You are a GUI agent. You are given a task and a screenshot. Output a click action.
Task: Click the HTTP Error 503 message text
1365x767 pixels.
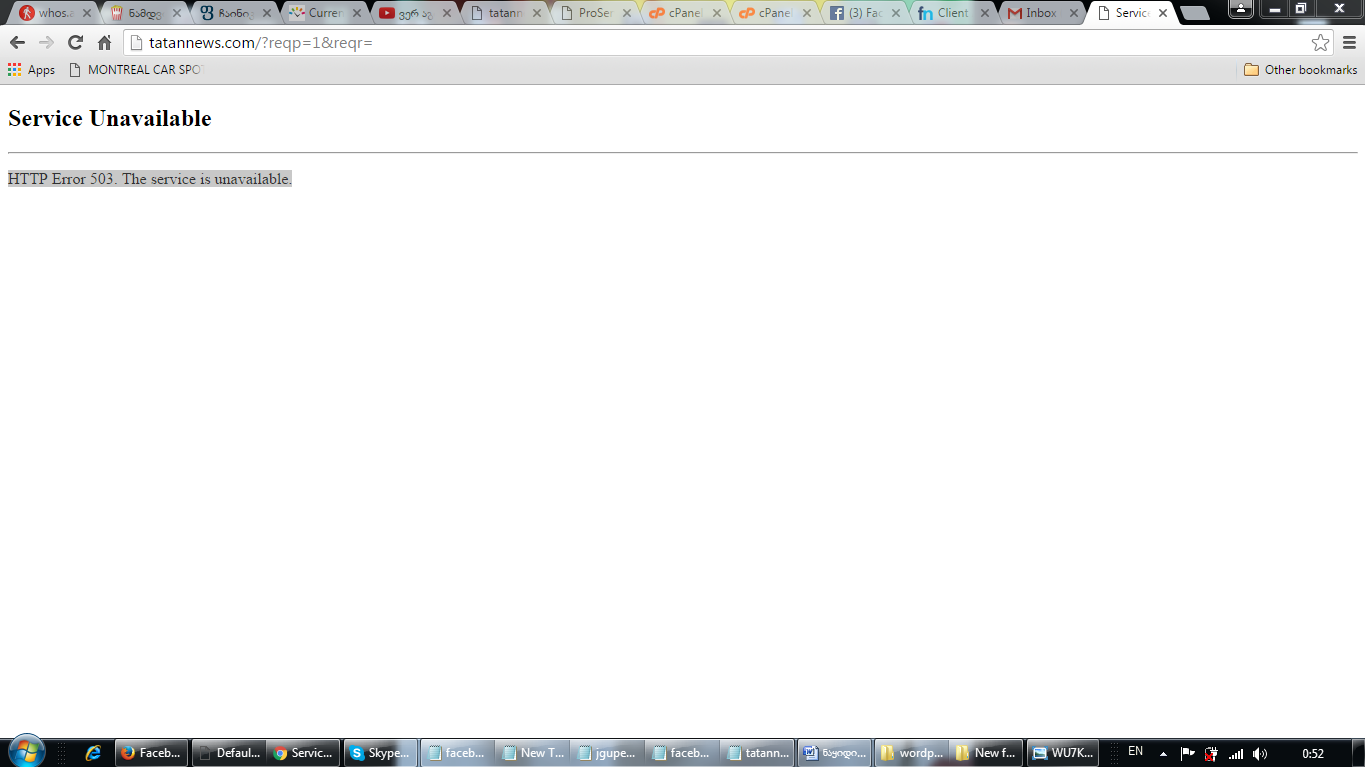pyautogui.click(x=150, y=179)
